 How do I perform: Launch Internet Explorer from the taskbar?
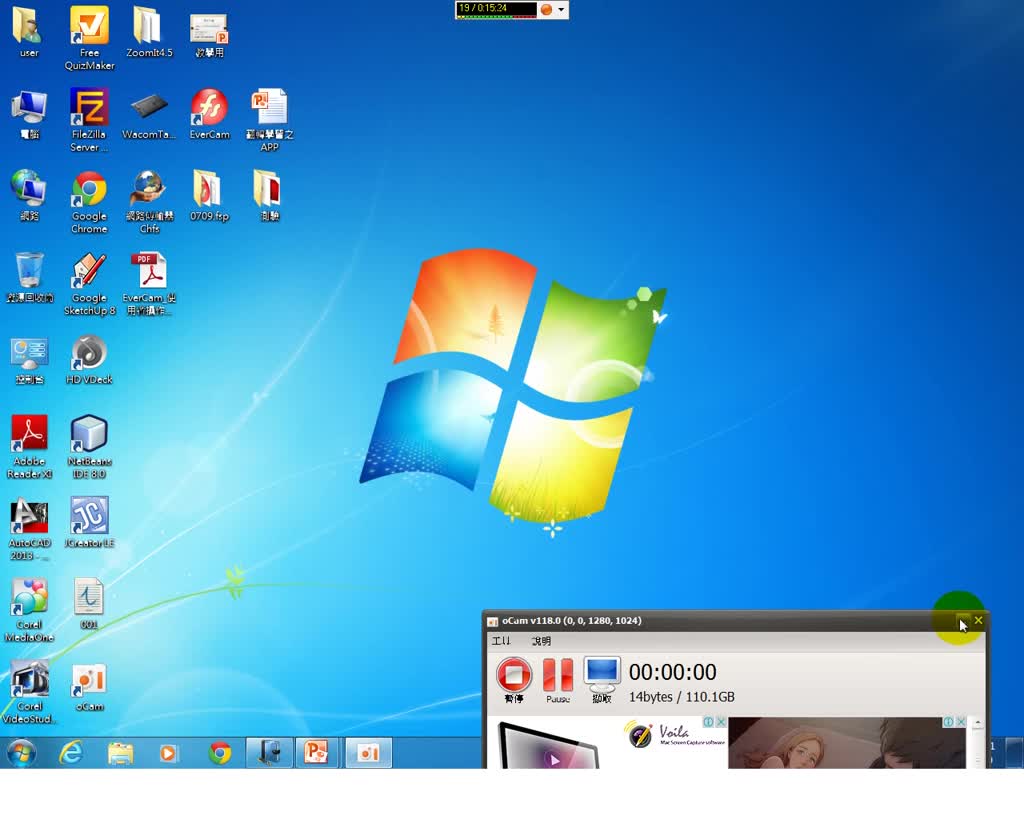(x=71, y=753)
